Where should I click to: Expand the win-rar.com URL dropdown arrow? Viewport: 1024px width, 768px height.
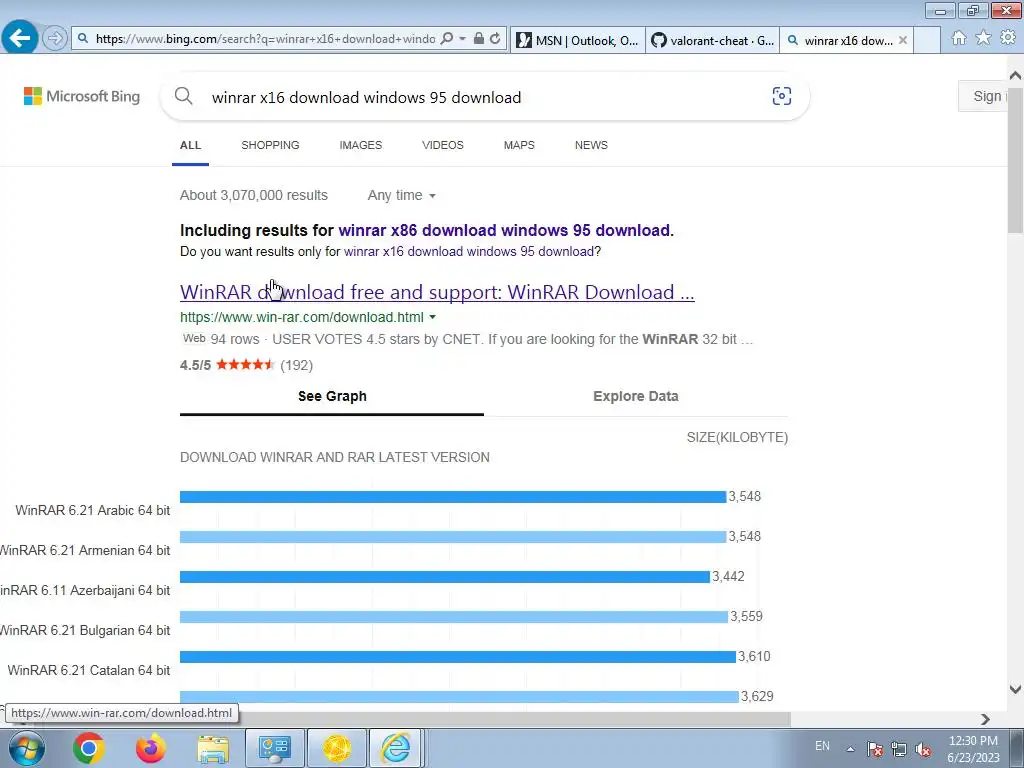[x=432, y=317]
